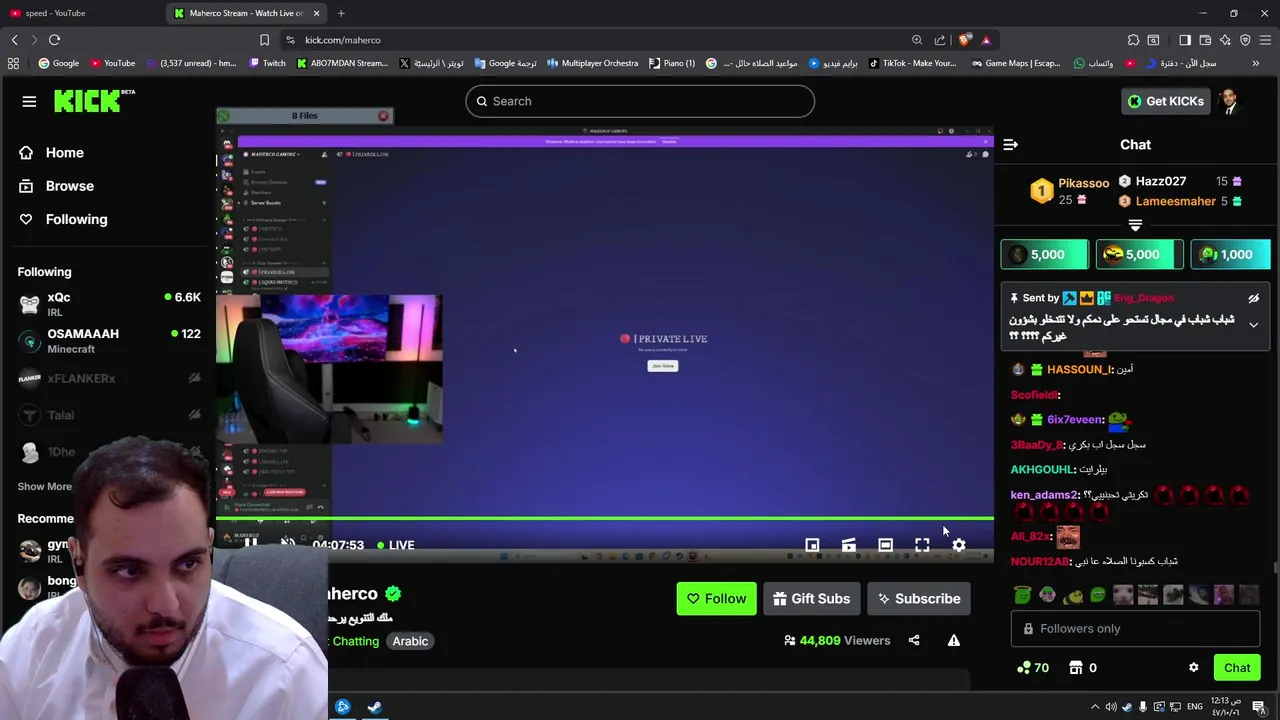
Task: Open the clip creation icon on player
Action: point(848,545)
